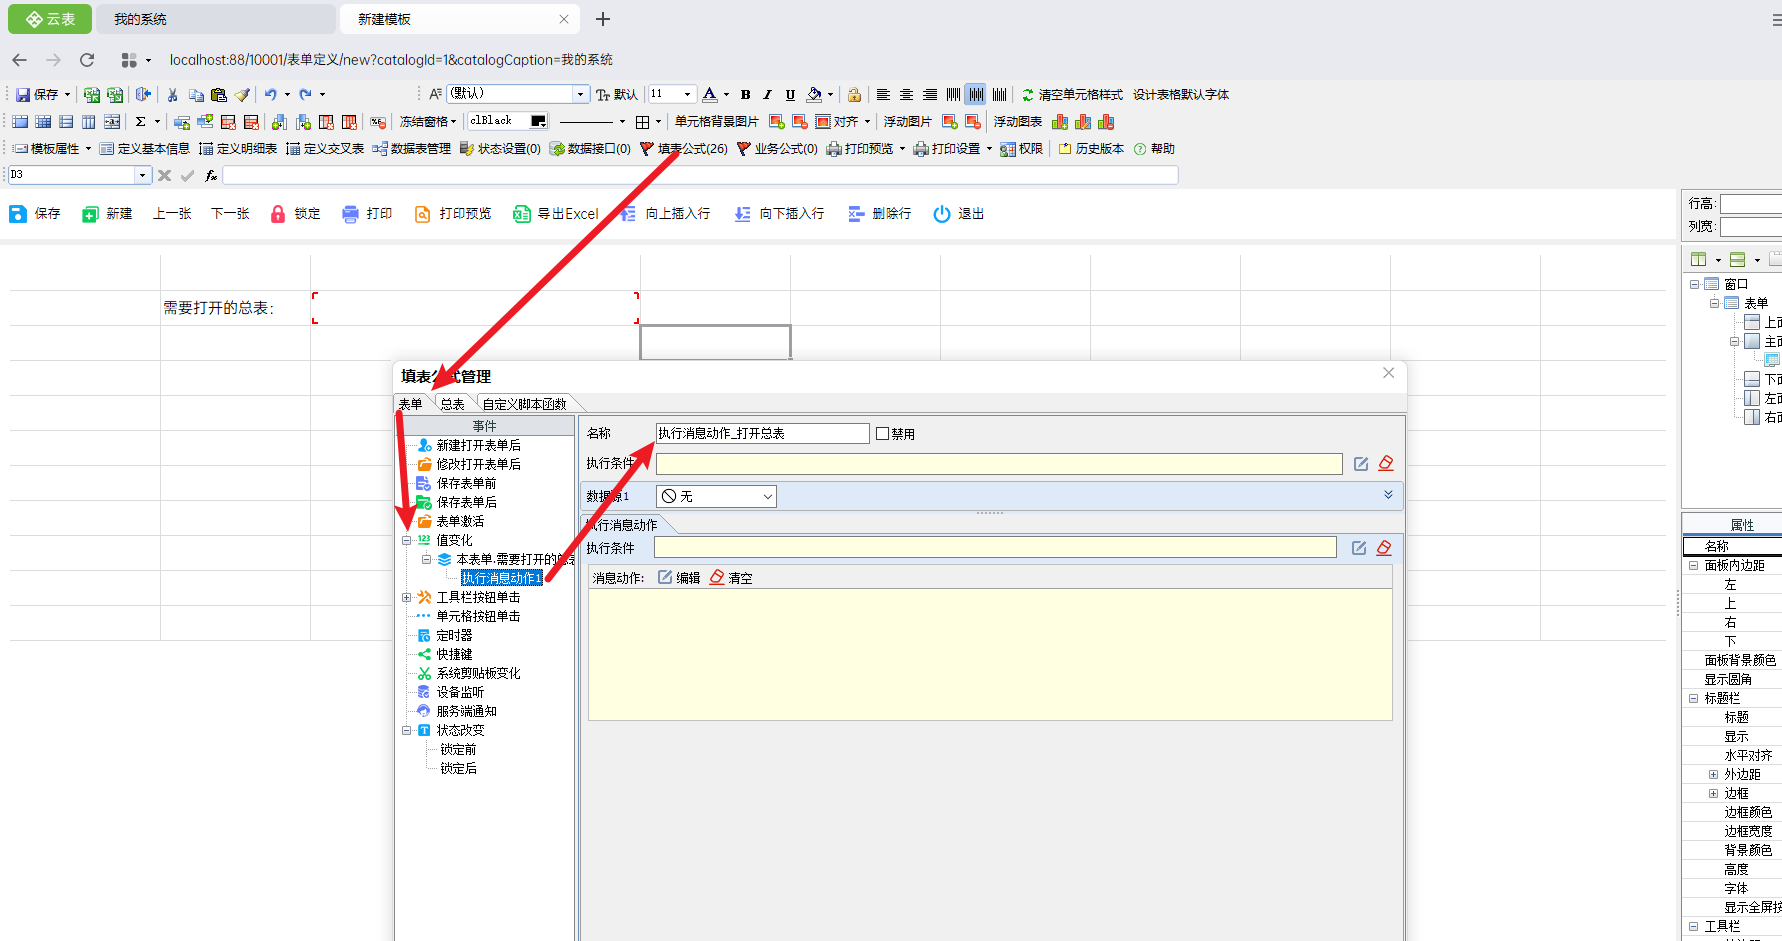Click the cell lock padlock icon
Viewport: 1782px width, 941px height.
click(x=854, y=95)
